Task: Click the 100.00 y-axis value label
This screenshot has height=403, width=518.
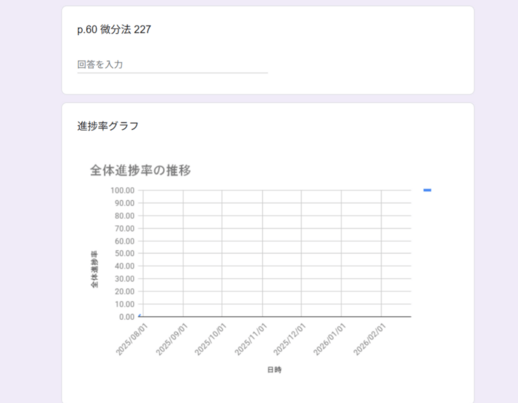Action: click(x=122, y=190)
